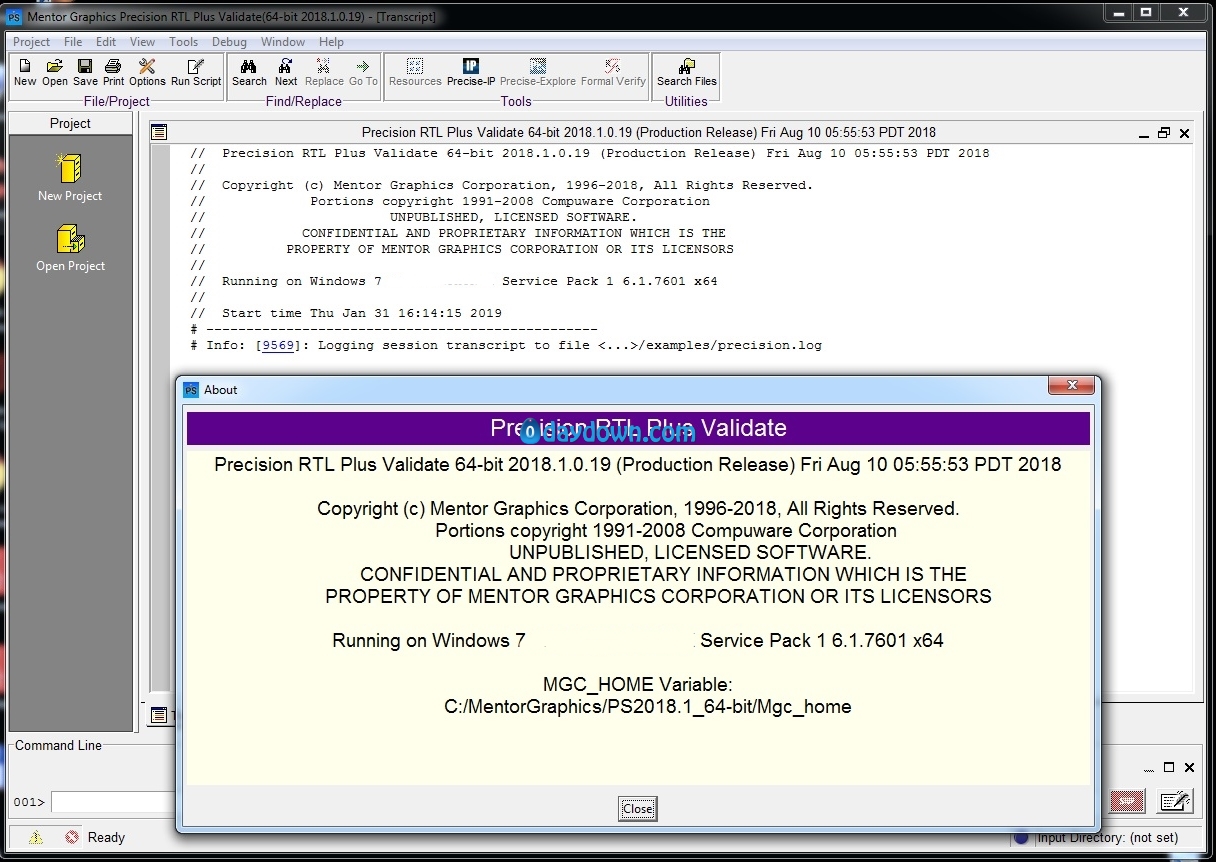Click in the Command Line input field
This screenshot has width=1216, height=862.
[114, 802]
